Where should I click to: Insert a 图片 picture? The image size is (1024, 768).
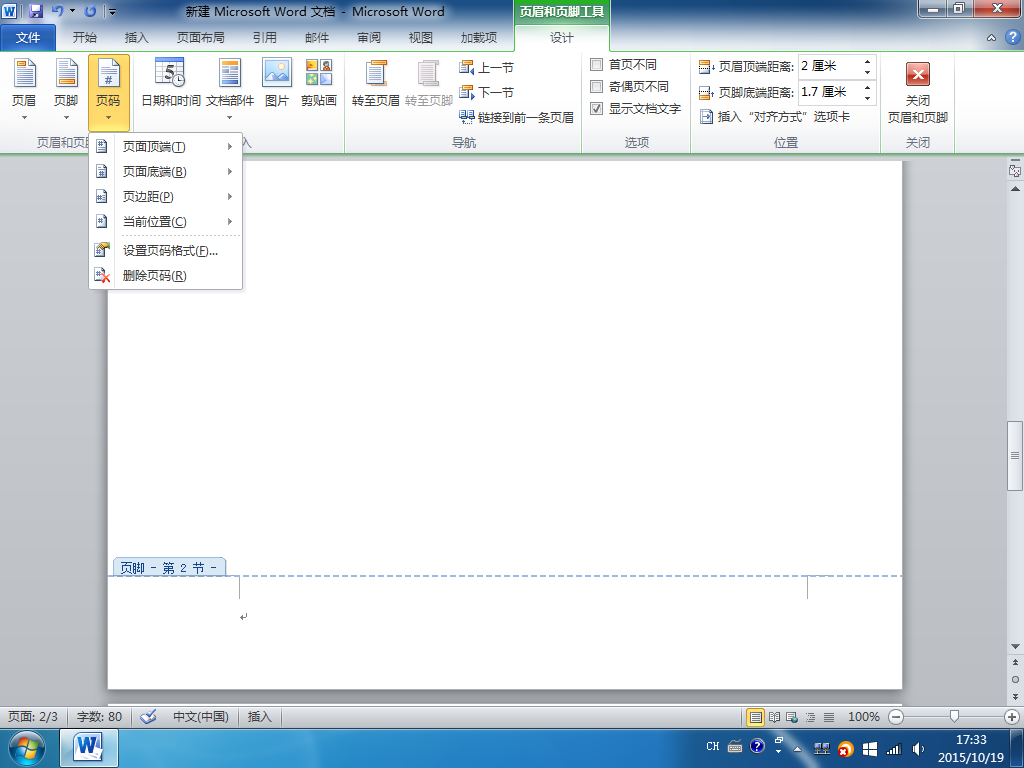(277, 82)
